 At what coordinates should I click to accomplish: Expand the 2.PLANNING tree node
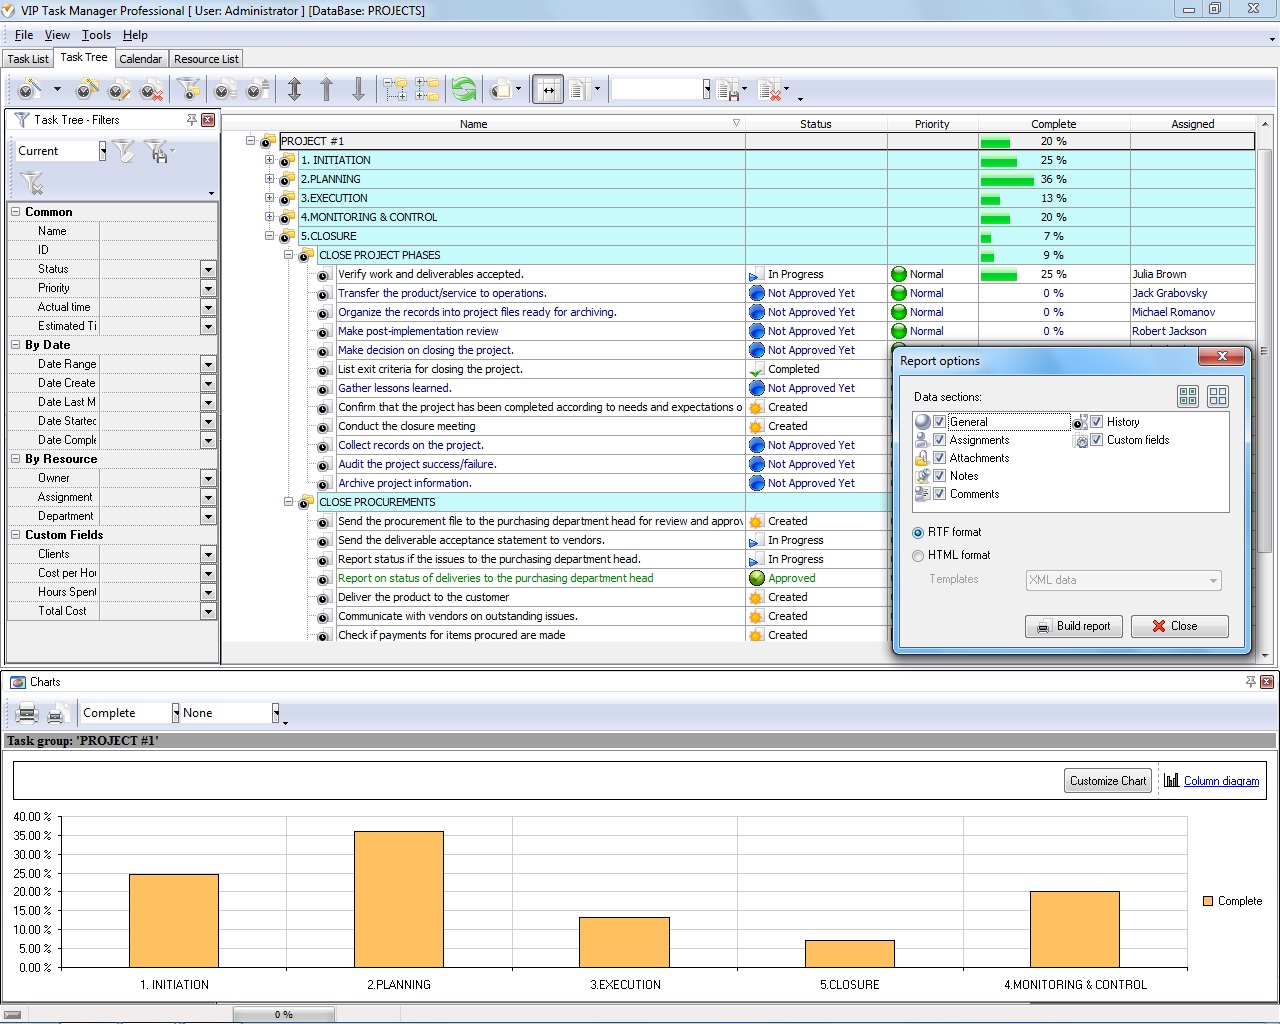click(269, 179)
